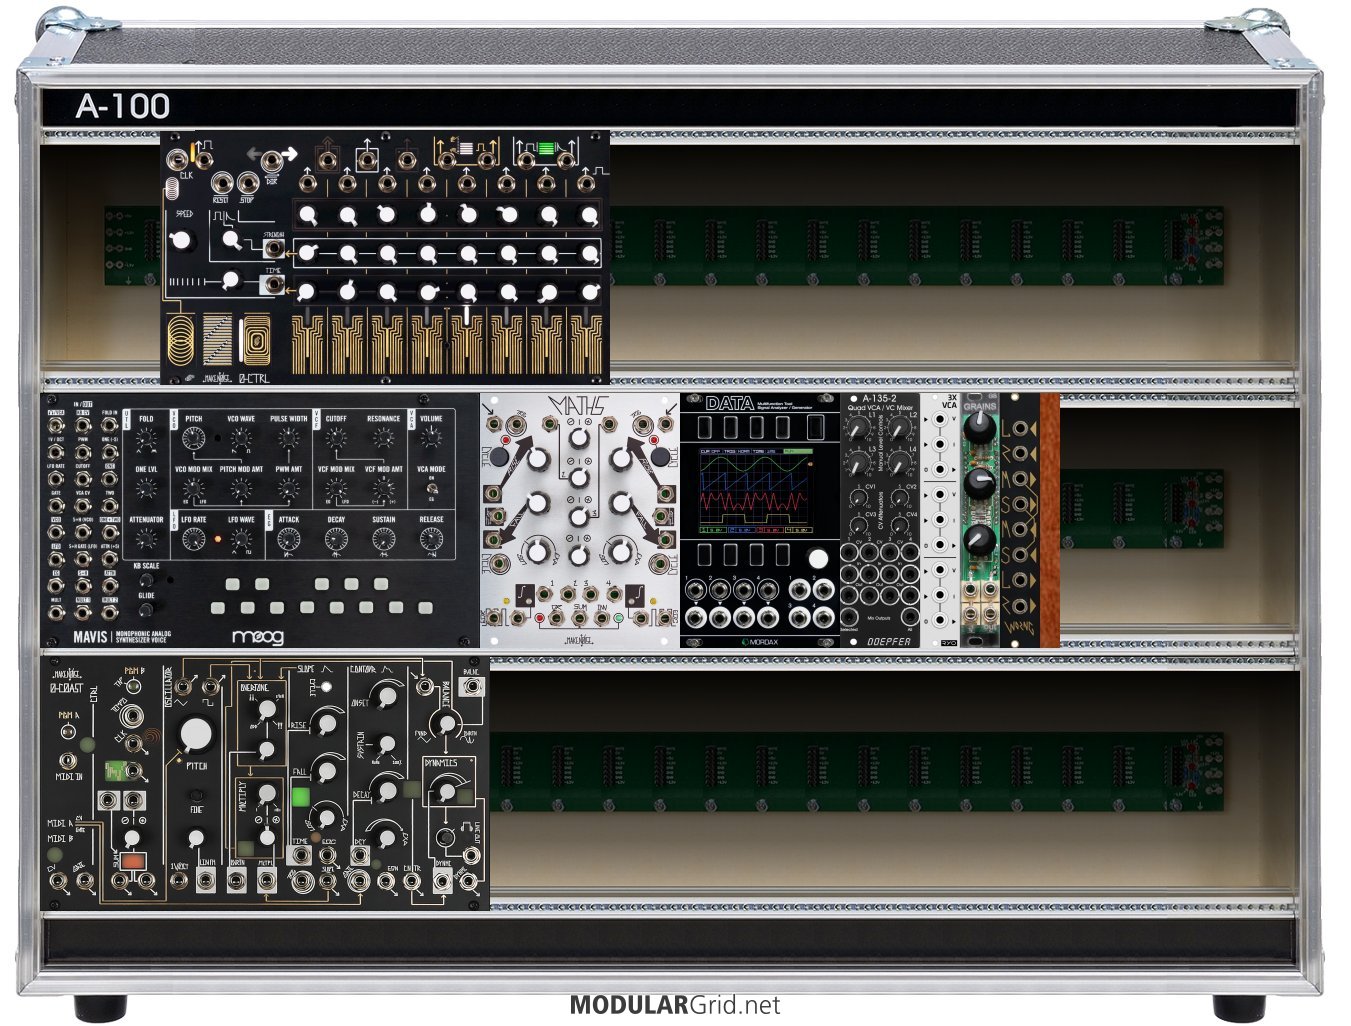Adjust the VCO MOD MIX knob
This screenshot has width=1351, height=1026.
pos(194,489)
